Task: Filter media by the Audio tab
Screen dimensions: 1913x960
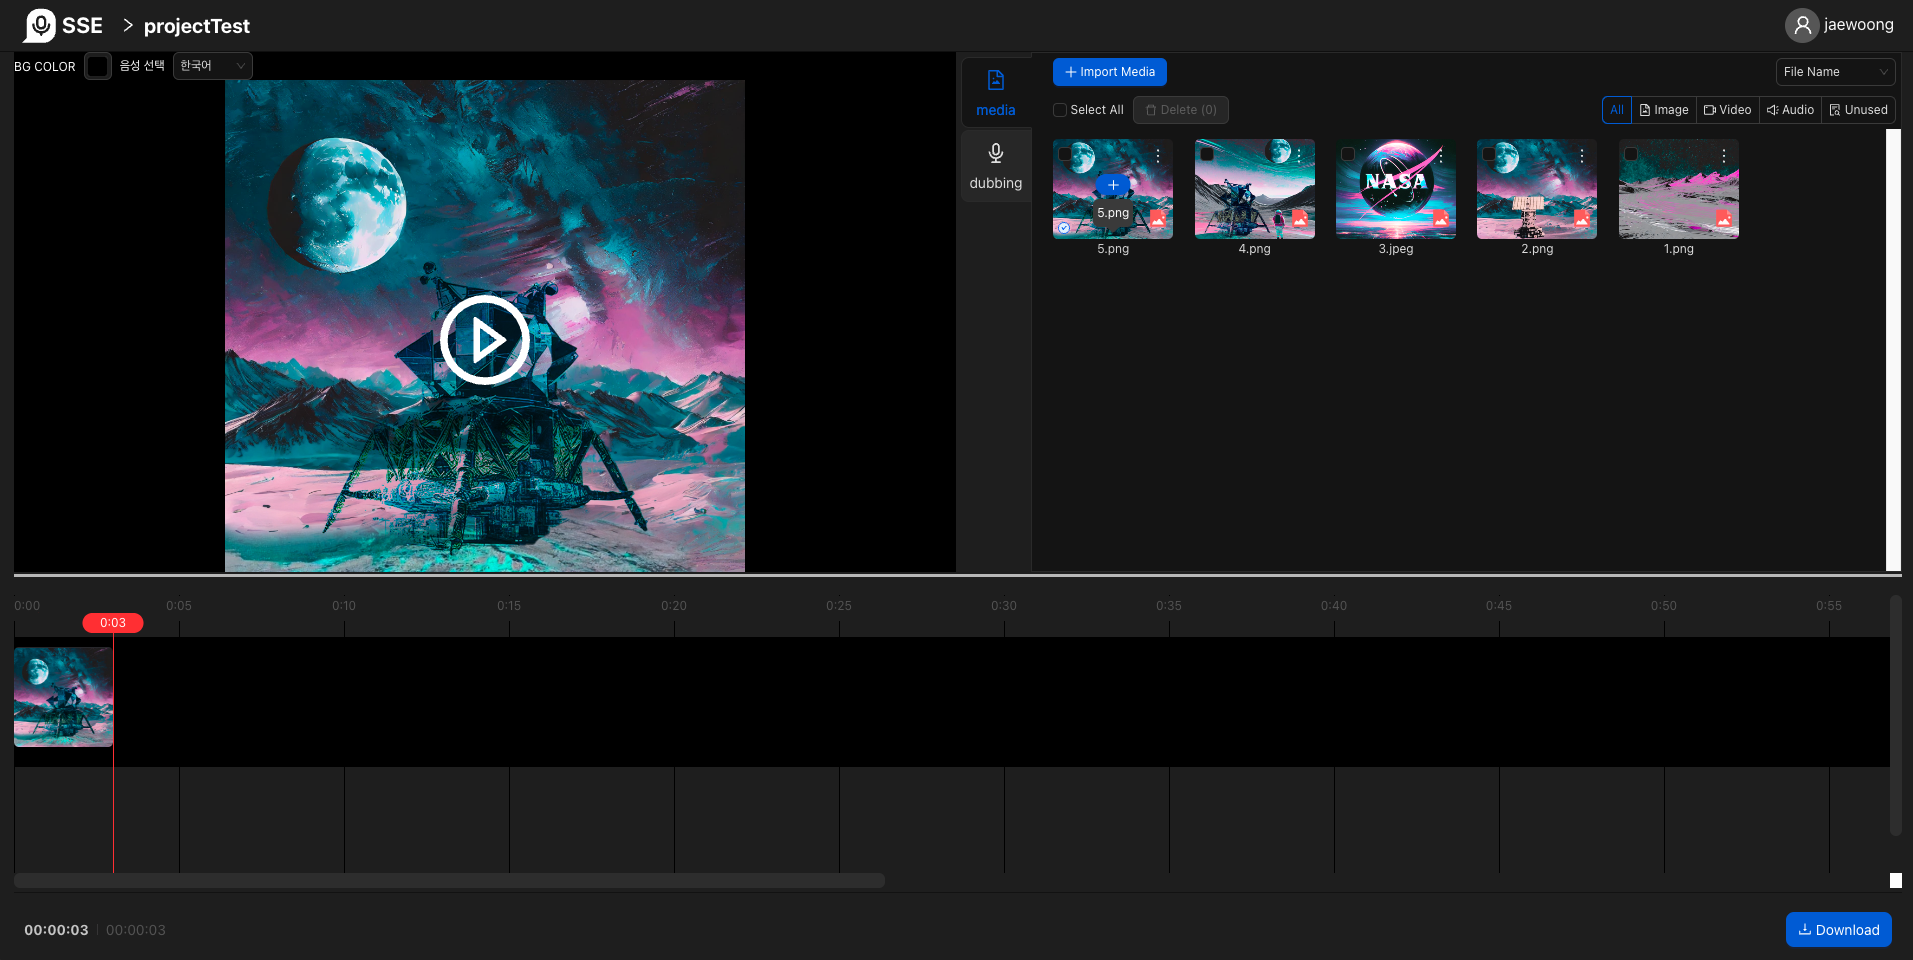Action: [x=1790, y=110]
